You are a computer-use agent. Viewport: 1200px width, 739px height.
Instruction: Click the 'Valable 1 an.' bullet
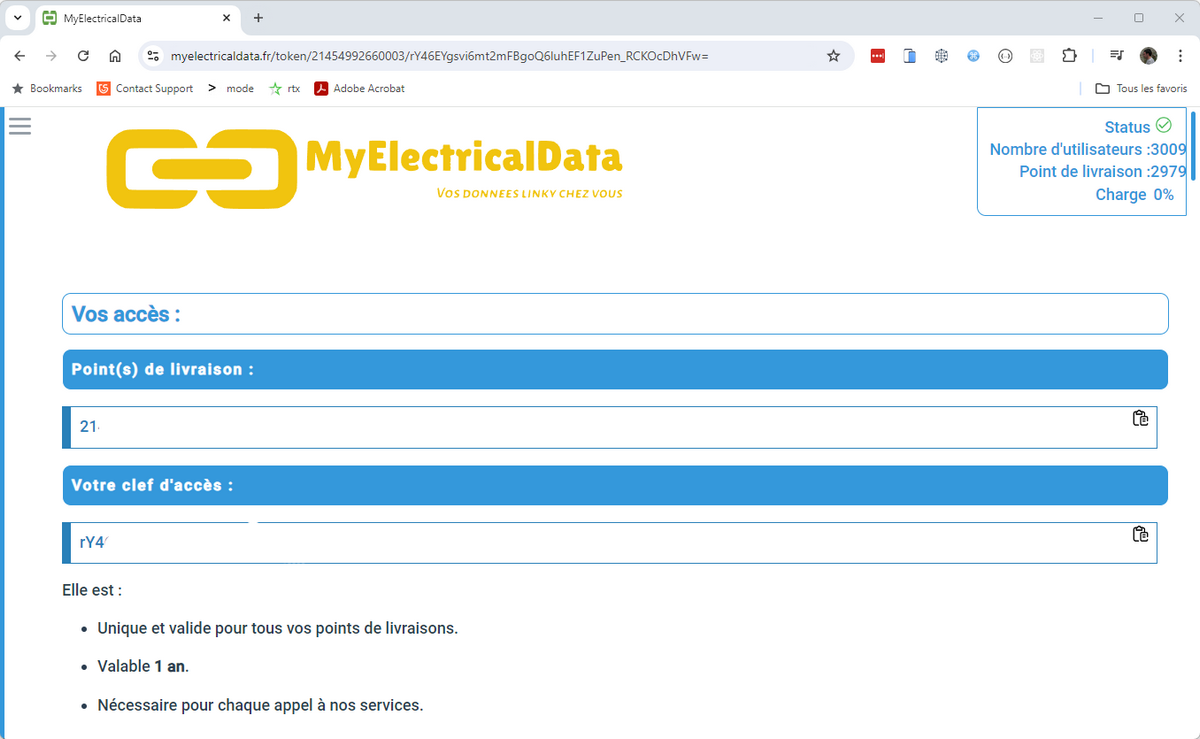(143, 667)
